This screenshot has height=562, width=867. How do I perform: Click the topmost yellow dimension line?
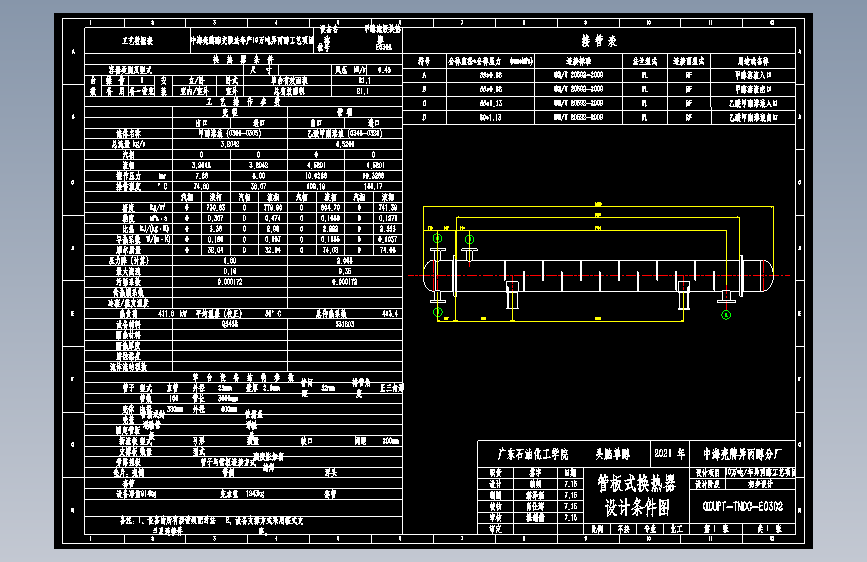click(598, 207)
